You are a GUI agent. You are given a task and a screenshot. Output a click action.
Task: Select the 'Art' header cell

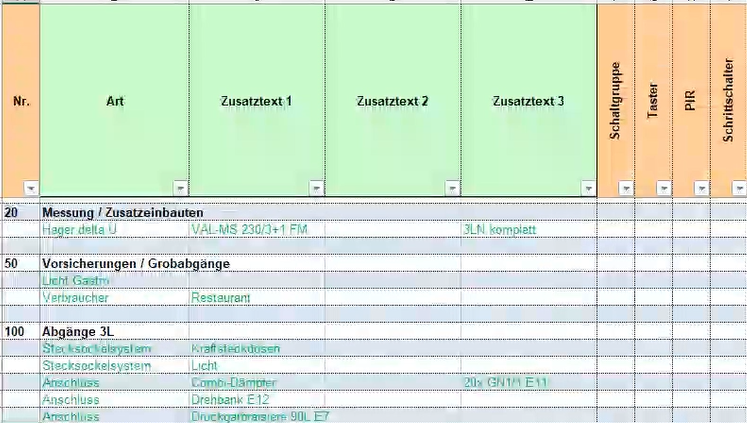(113, 101)
